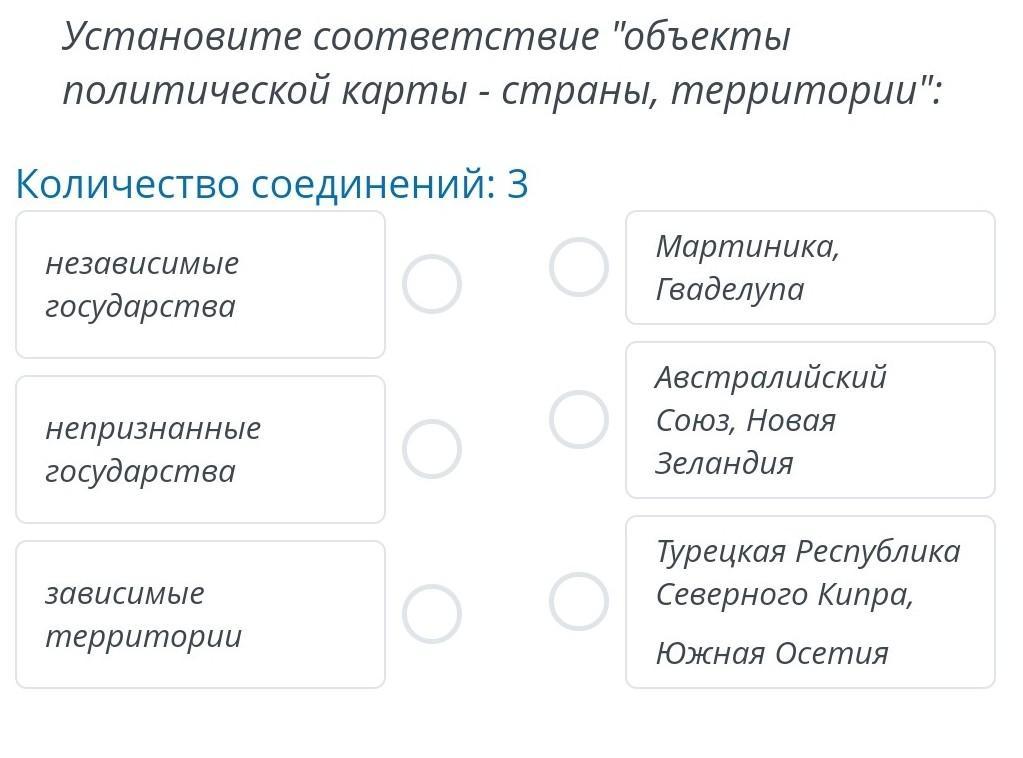Click the Австралийский Союз, Новая Зеландия card
The image size is (1023, 758).
(x=810, y=419)
